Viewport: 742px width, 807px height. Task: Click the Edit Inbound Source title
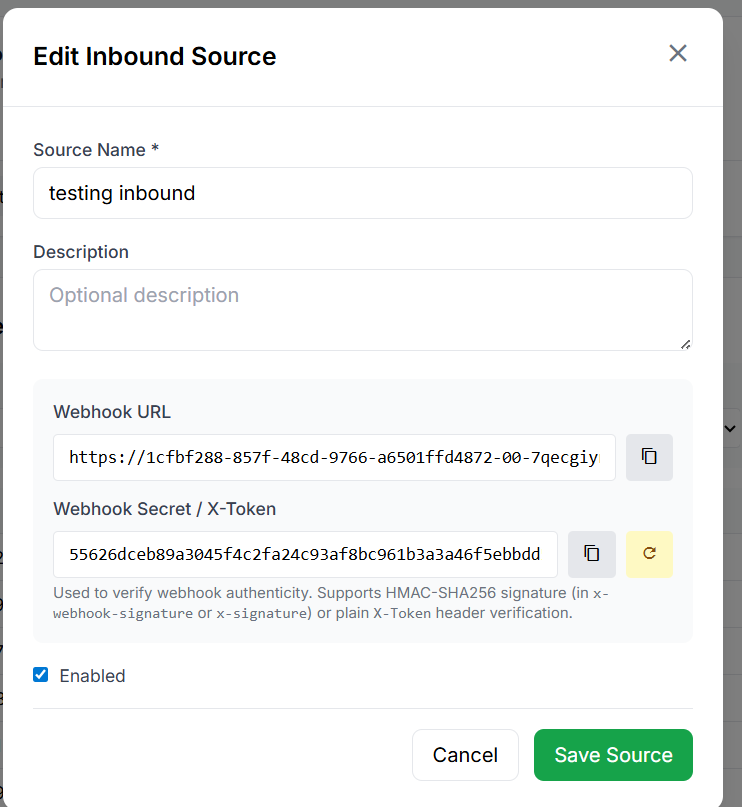[x=155, y=56]
